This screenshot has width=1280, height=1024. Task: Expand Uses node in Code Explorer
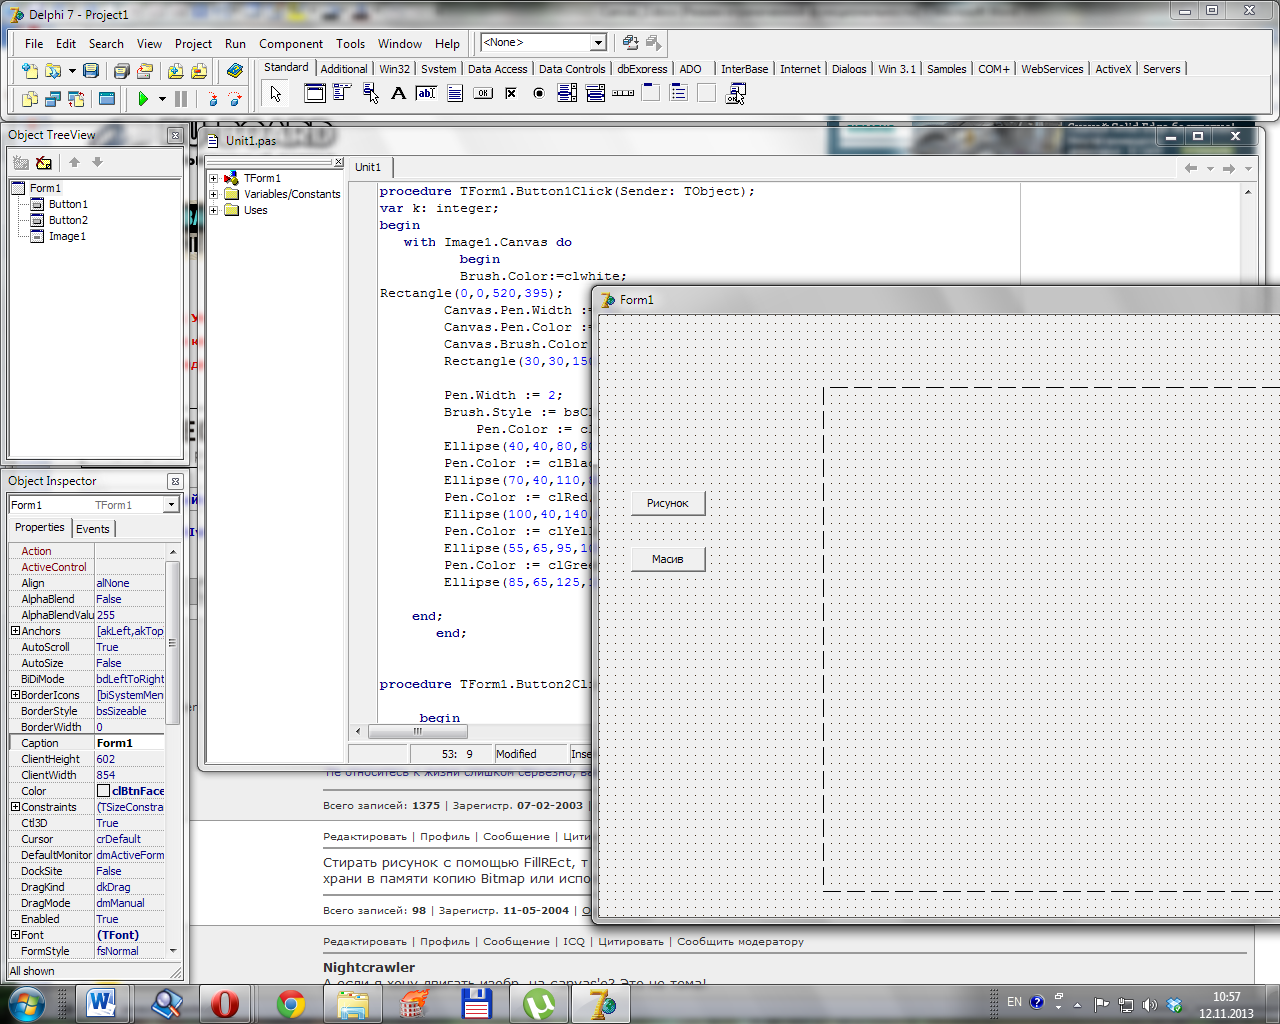[213, 210]
